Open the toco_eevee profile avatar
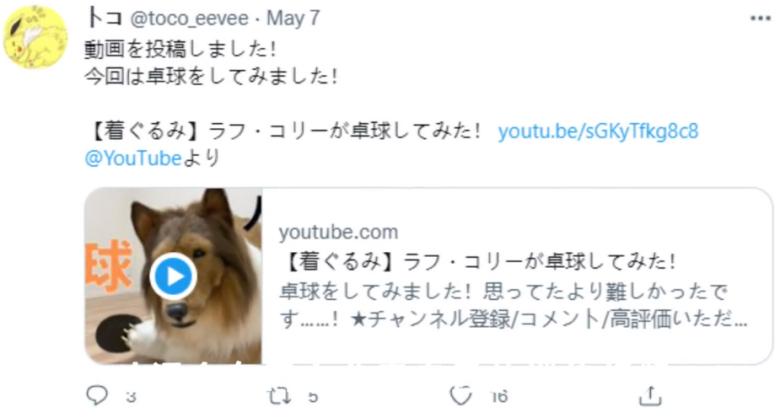The width and height of the screenshot is (780, 418). [35, 37]
